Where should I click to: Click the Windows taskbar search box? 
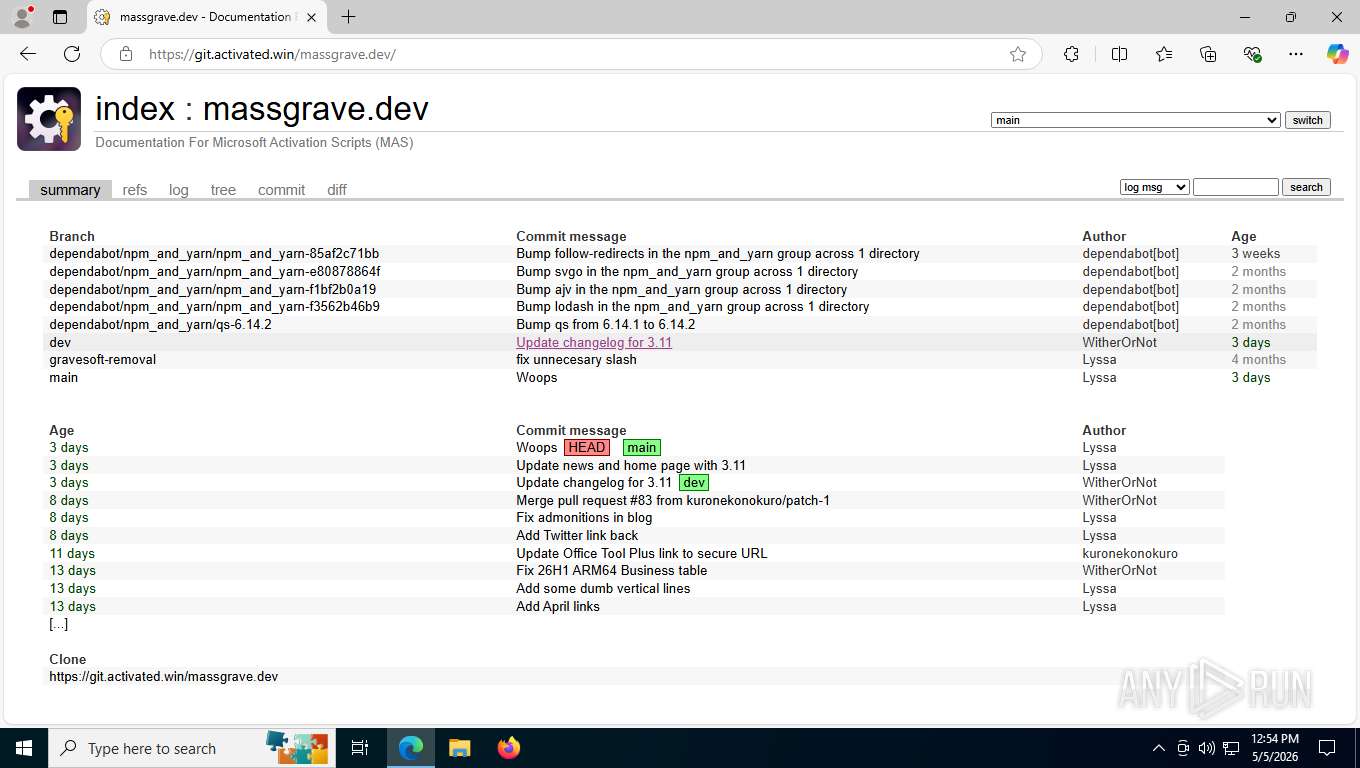click(x=190, y=748)
